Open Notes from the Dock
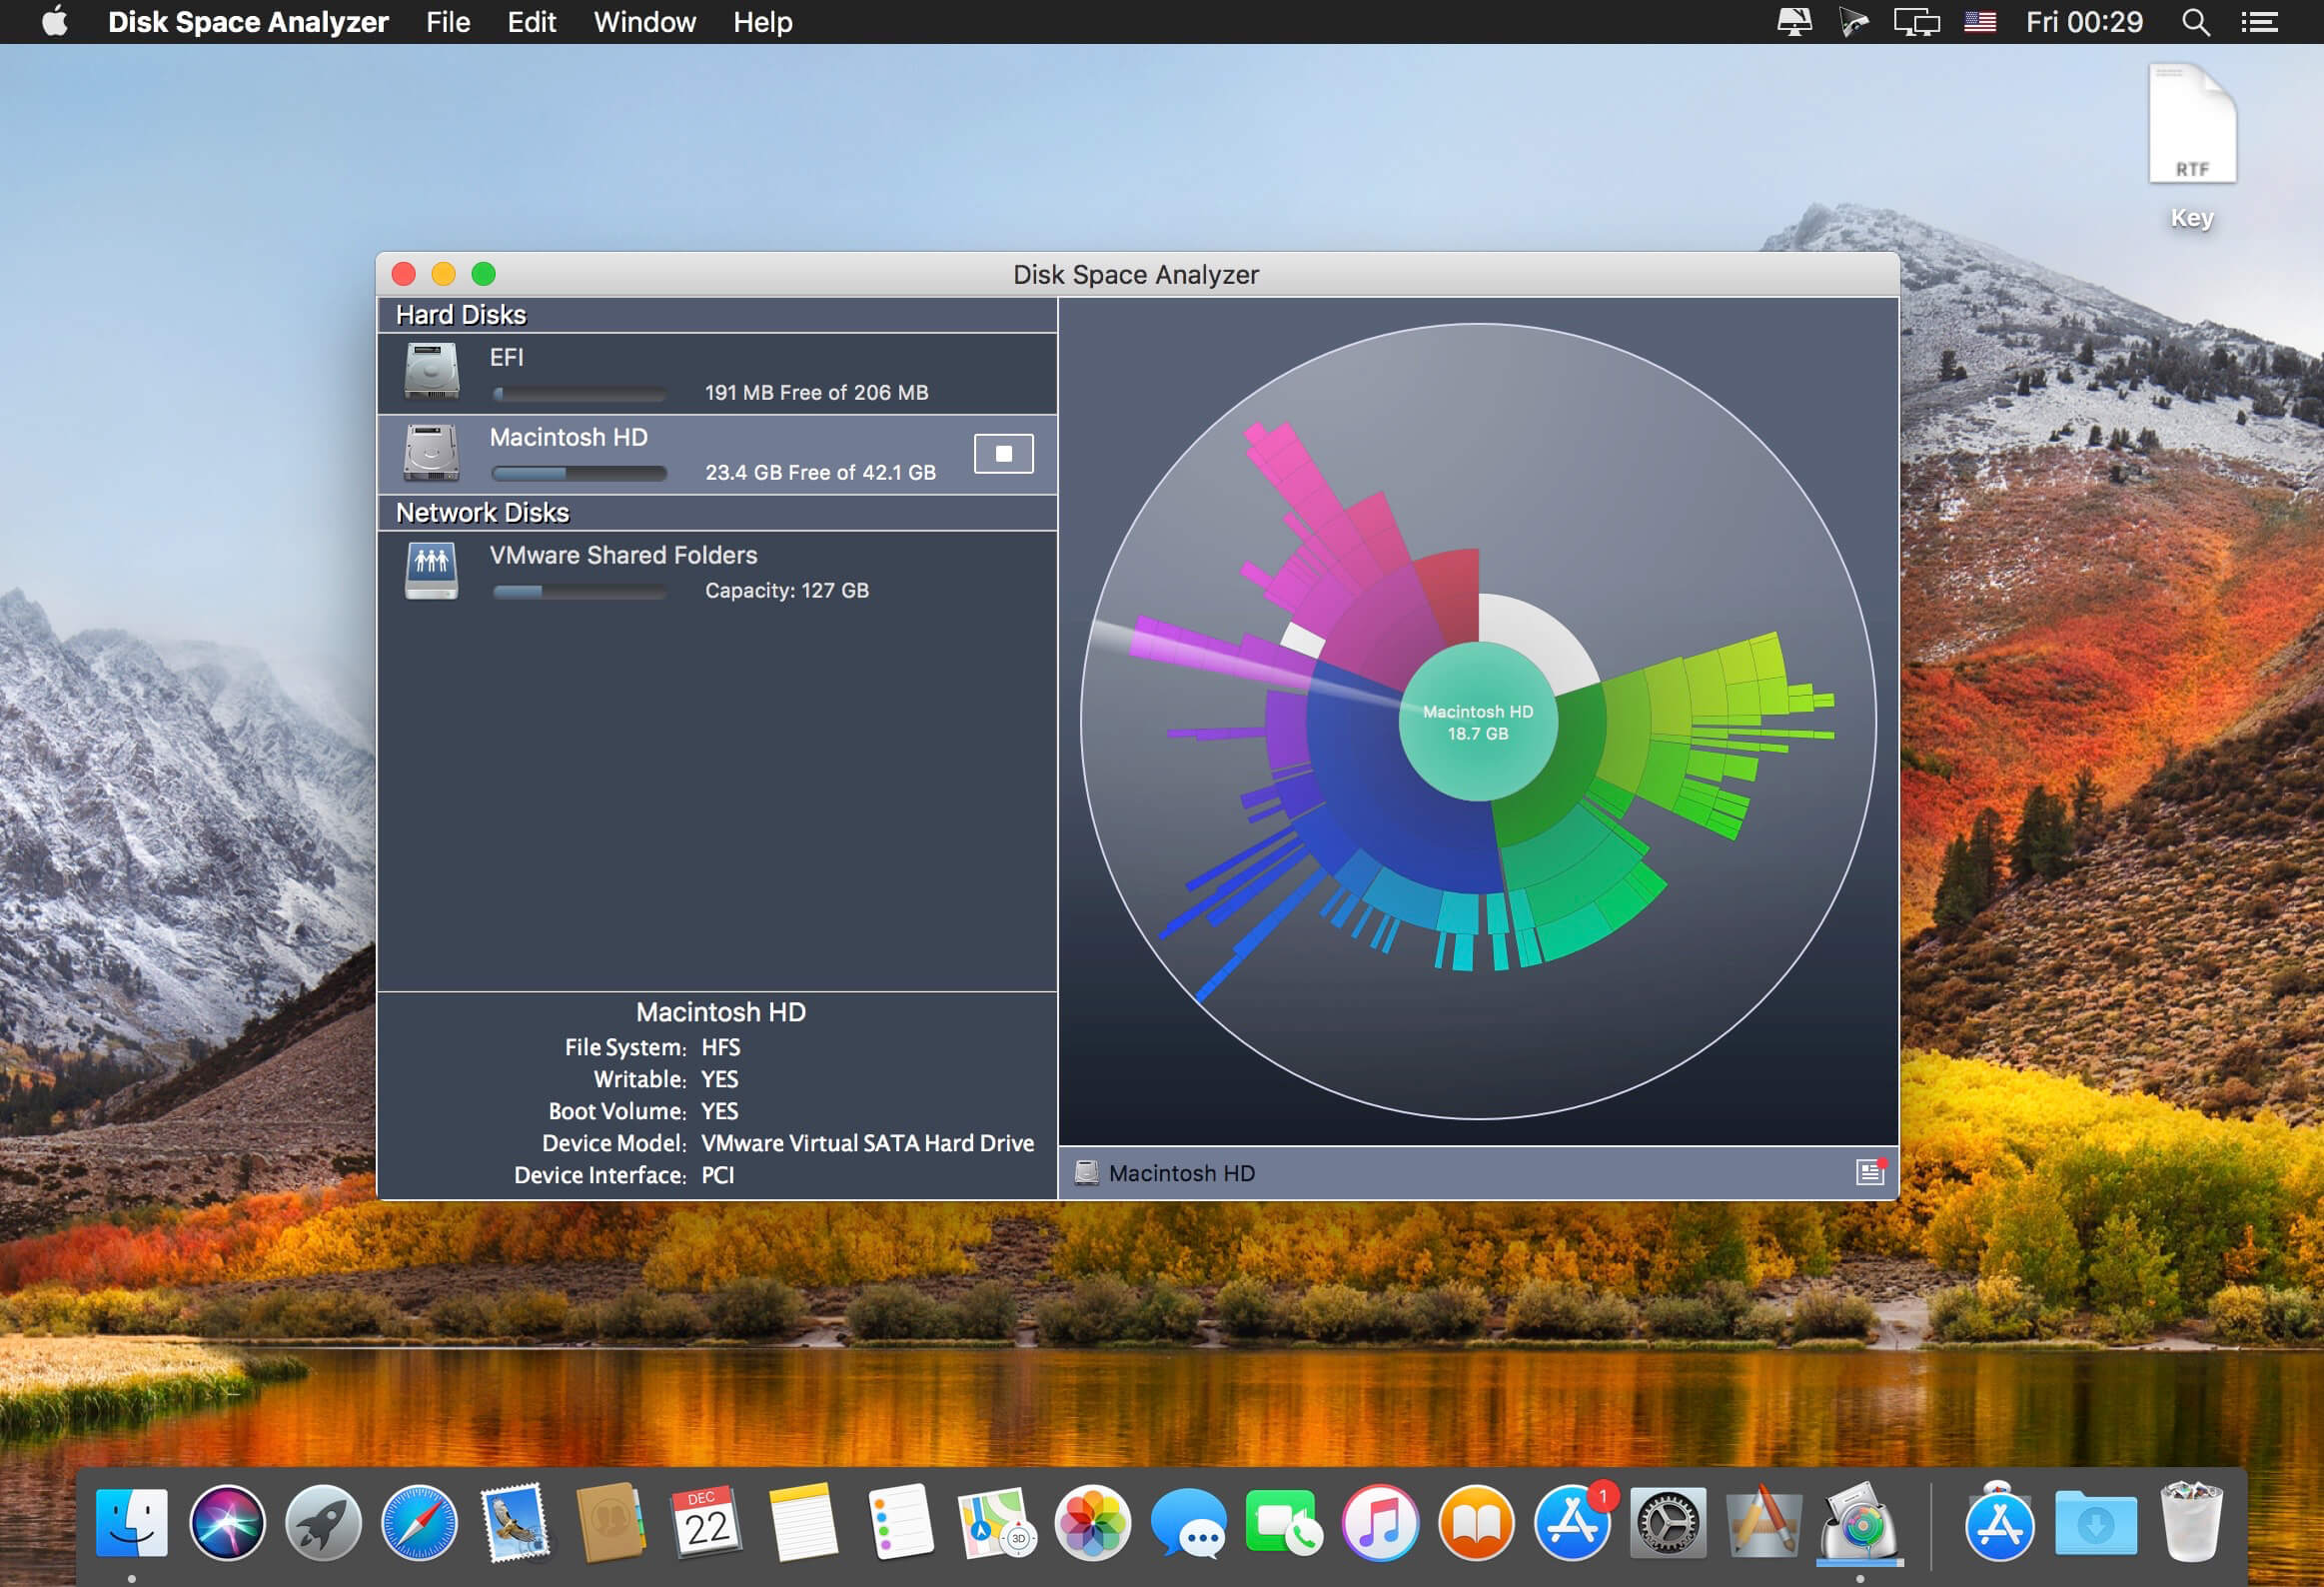 click(x=803, y=1522)
